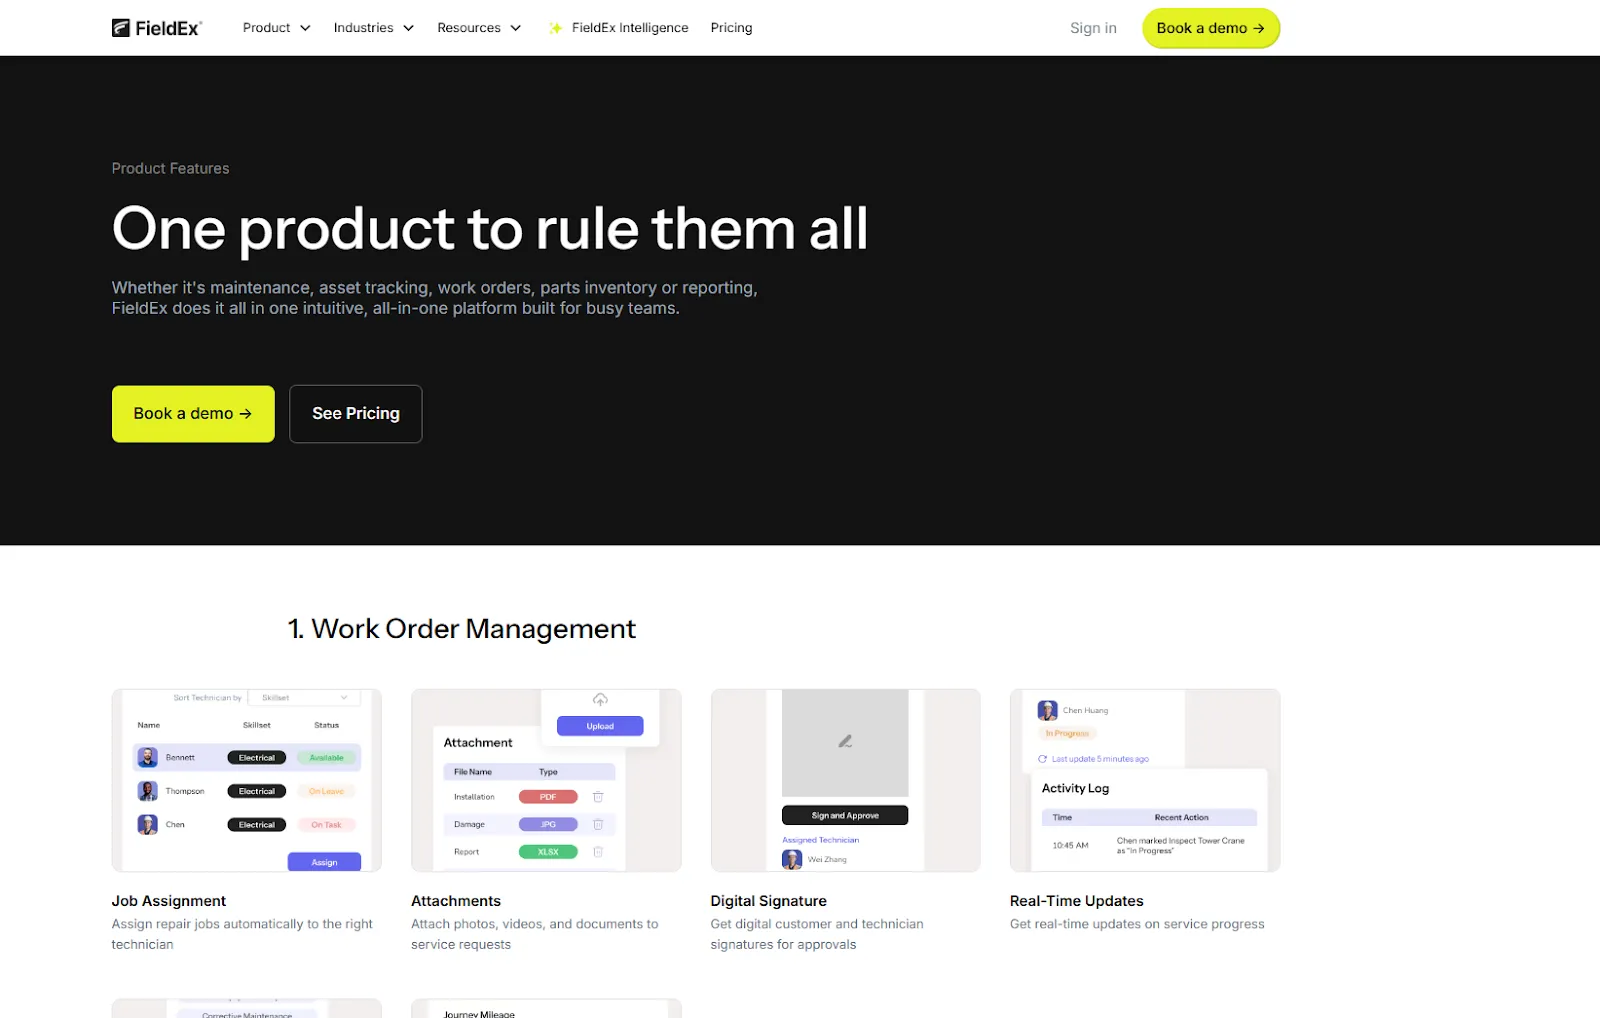Open the Digital Signature illustration card

pyautogui.click(x=845, y=780)
